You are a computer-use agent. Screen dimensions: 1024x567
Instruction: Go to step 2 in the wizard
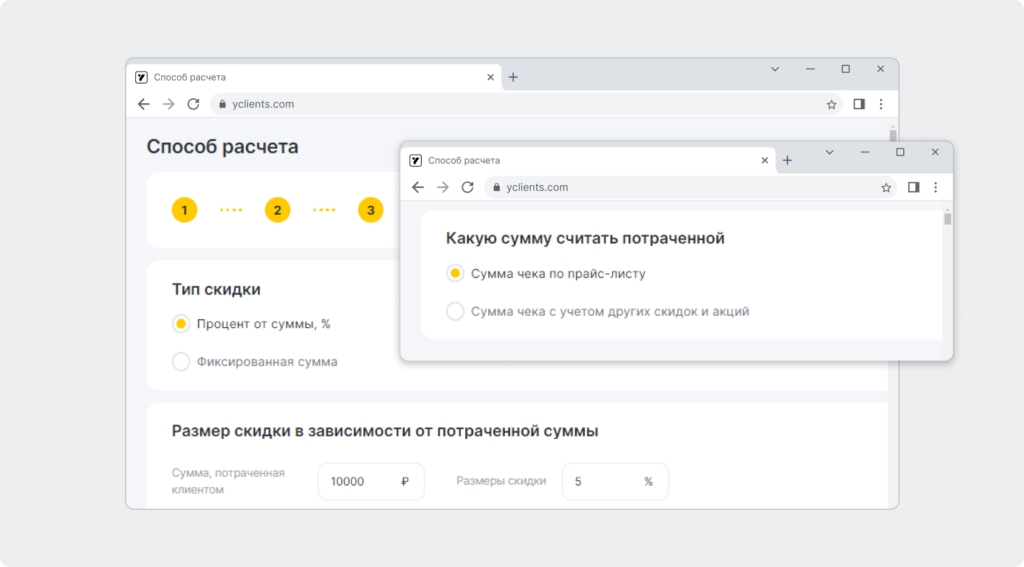tap(278, 210)
